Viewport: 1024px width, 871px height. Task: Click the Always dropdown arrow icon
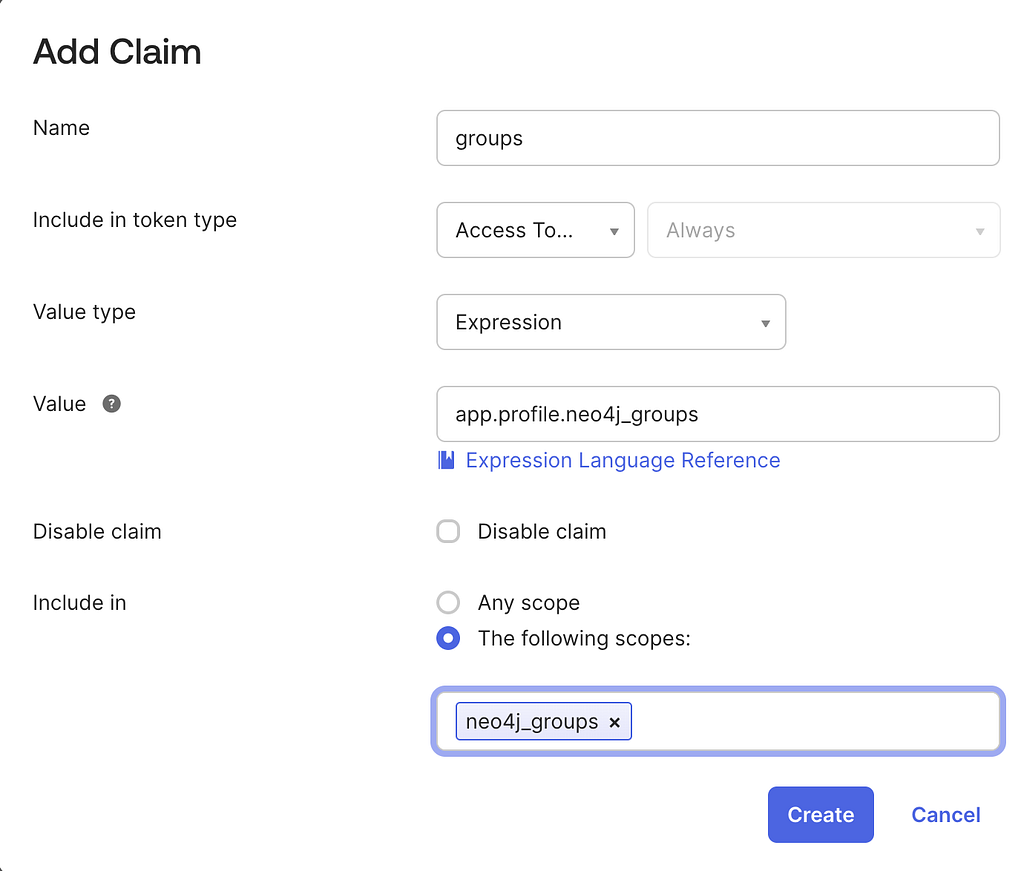tap(980, 231)
